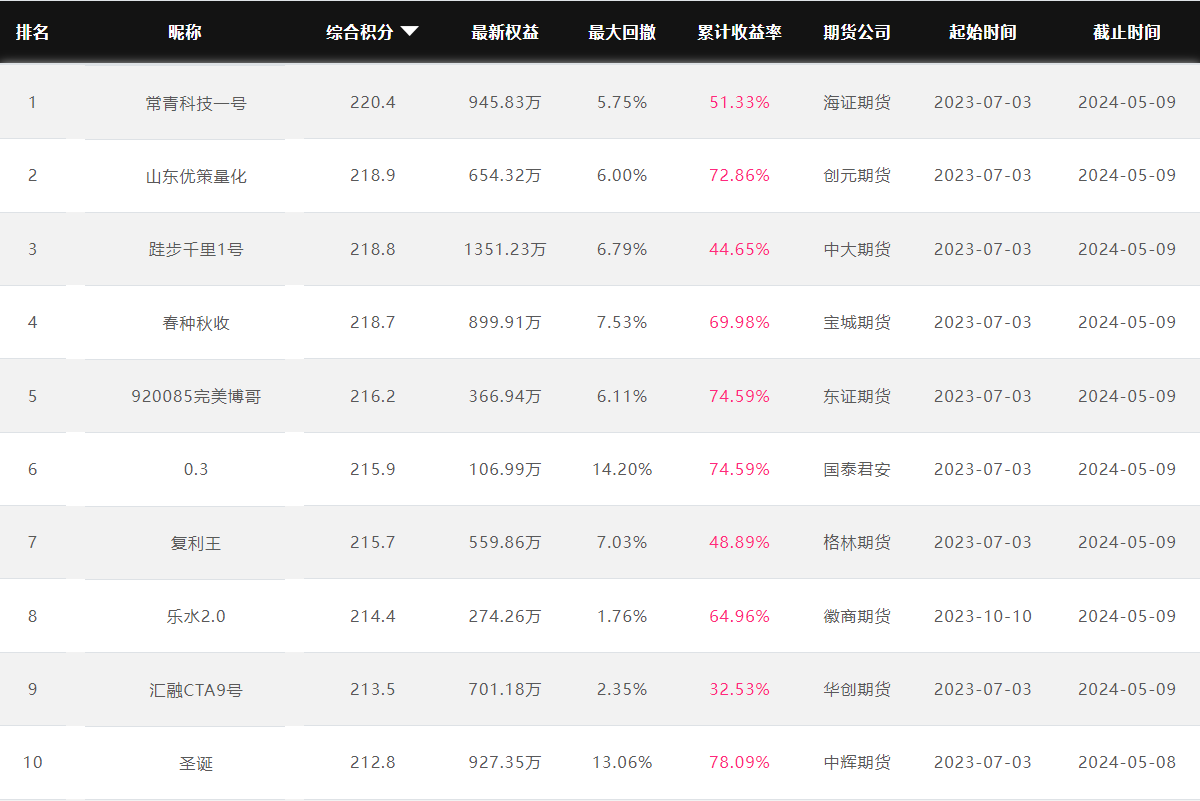Select futures company 中大期货
Viewport: 1200px width, 801px height.
click(x=857, y=249)
